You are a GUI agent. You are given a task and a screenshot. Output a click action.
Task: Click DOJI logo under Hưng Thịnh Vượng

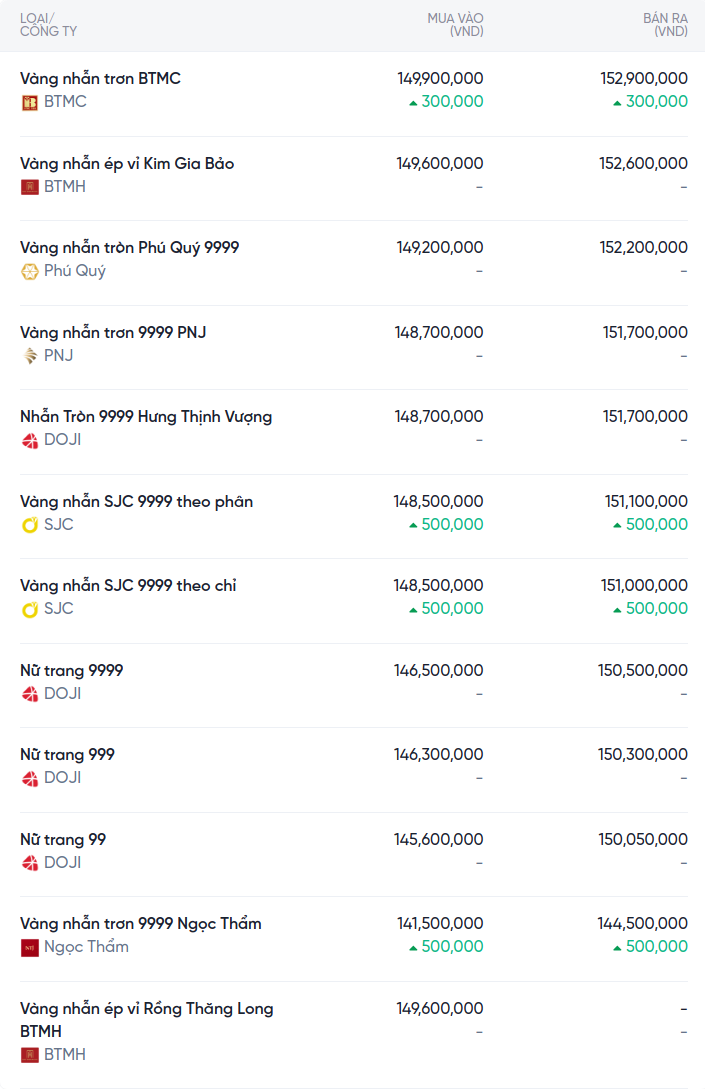pos(30,440)
